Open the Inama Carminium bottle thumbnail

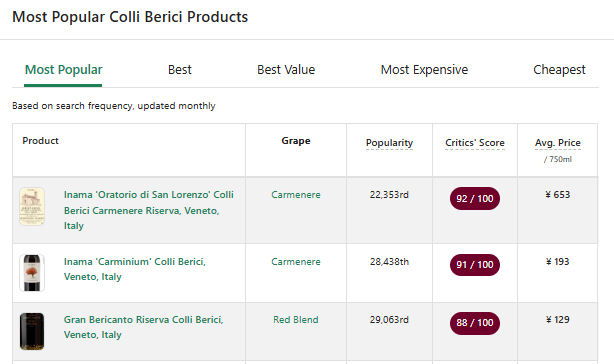tap(32, 273)
